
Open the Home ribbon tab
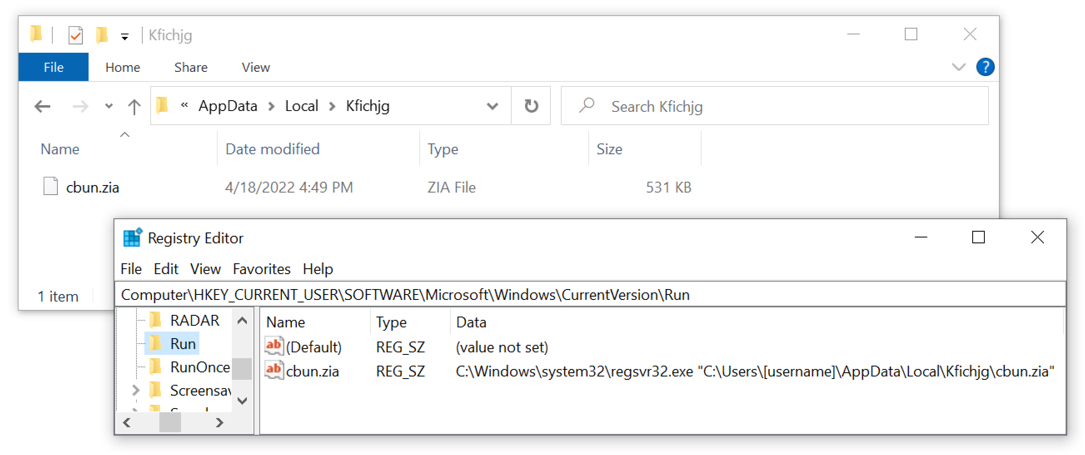pyautogui.click(x=122, y=67)
